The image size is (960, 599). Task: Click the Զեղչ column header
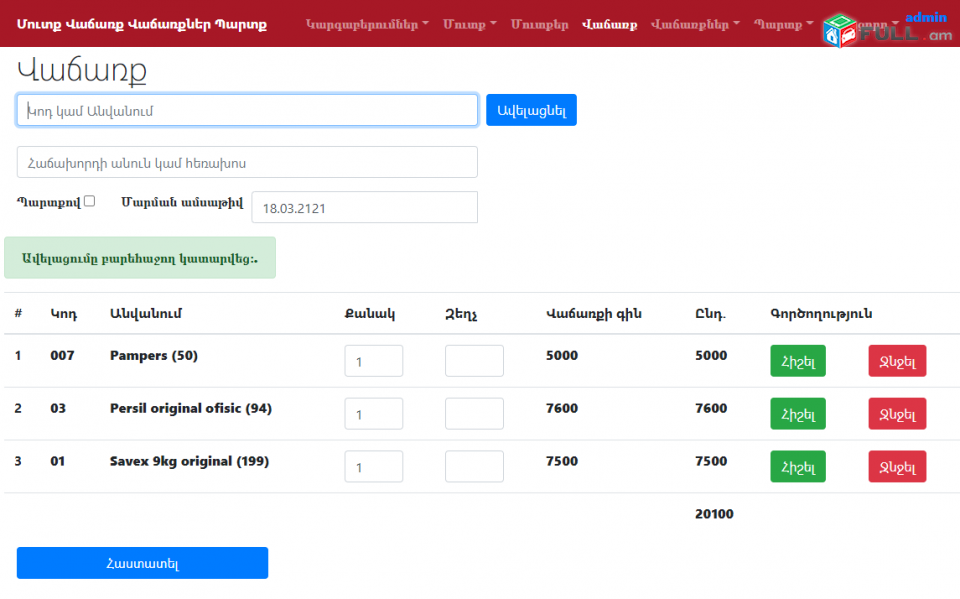tap(461, 314)
